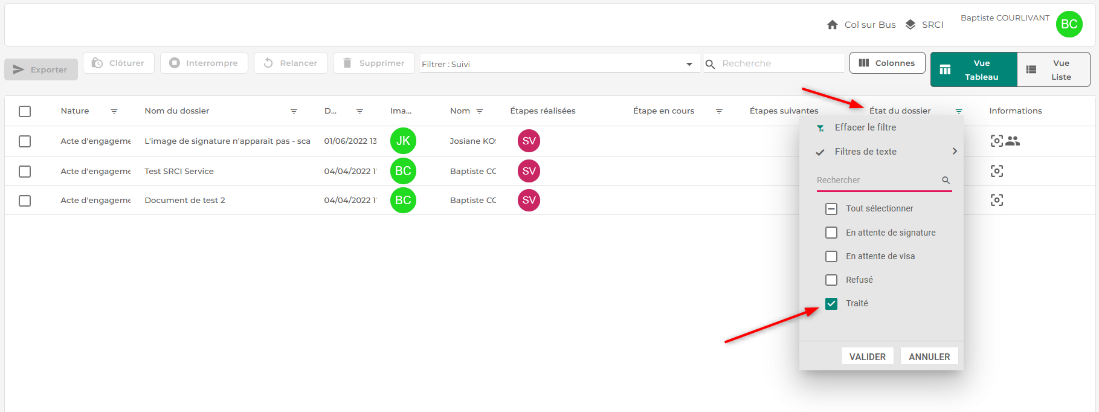Click the scan icon in the second row
This screenshot has height=412, width=1099.
(996, 171)
